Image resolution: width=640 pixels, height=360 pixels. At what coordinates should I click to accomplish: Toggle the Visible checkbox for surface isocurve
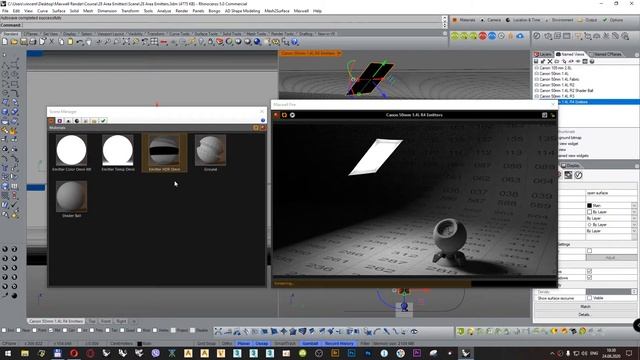(589, 298)
